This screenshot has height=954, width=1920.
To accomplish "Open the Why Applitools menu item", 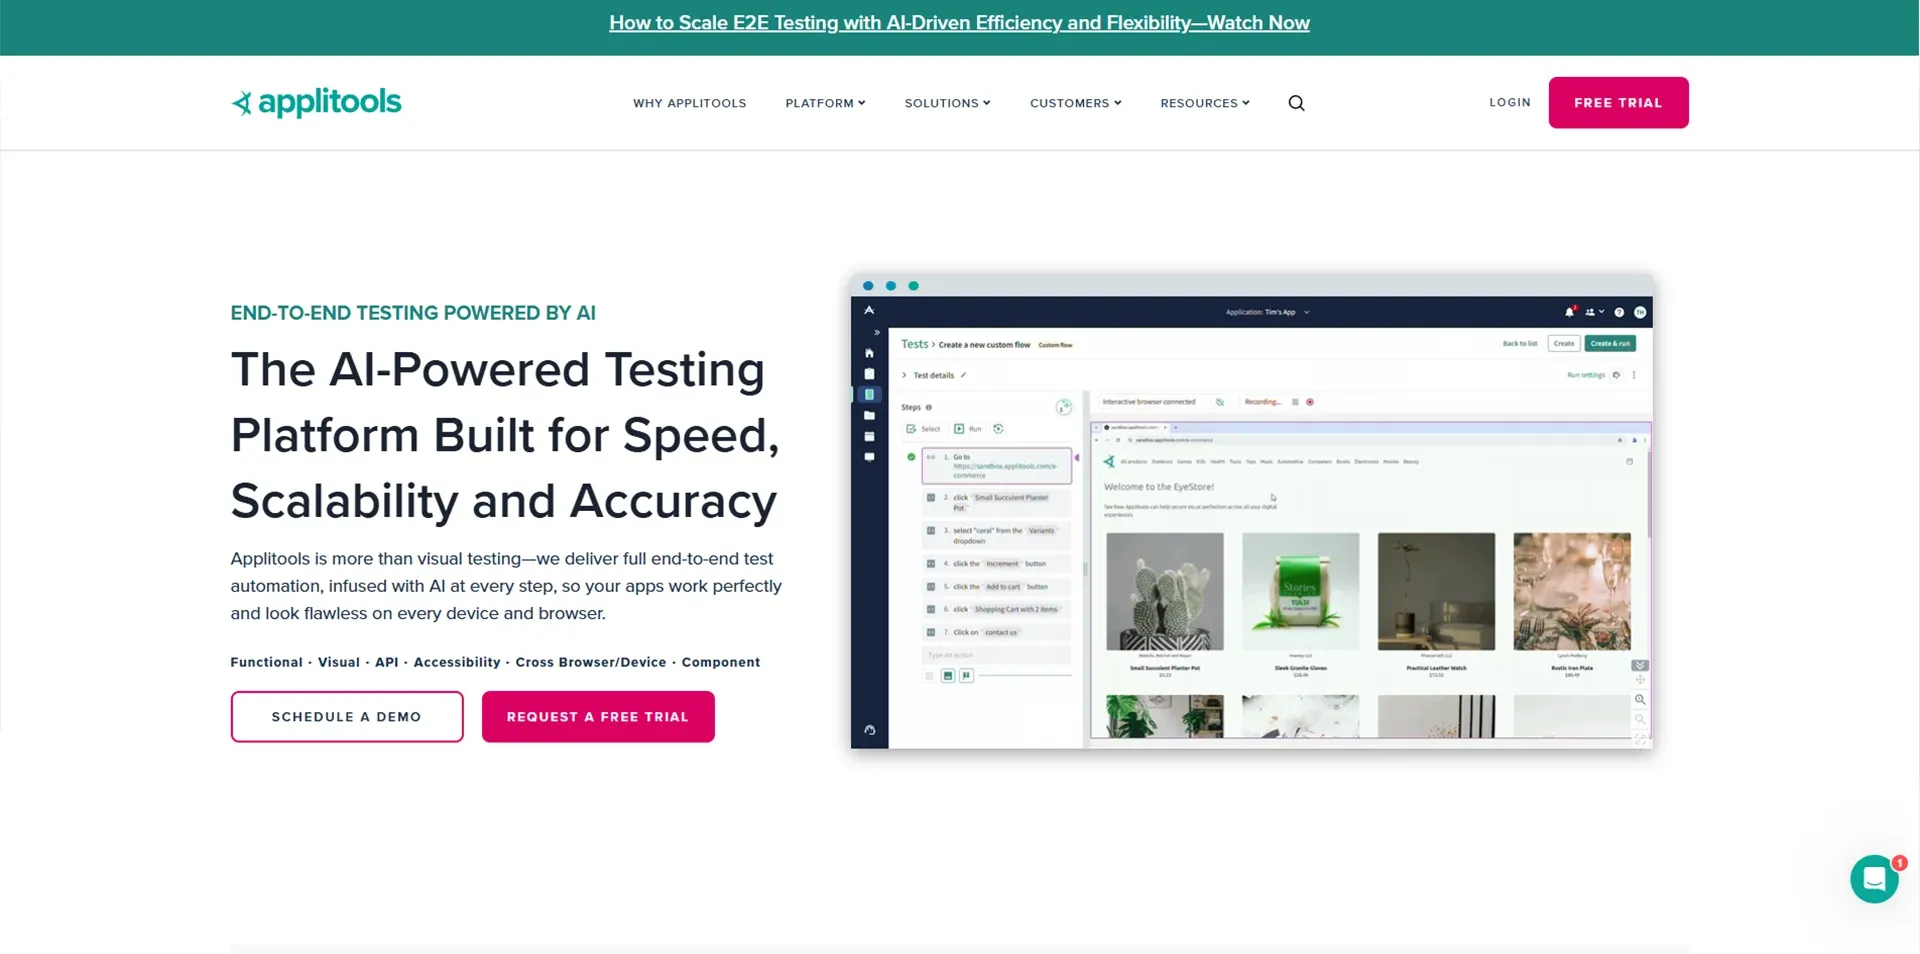I will [689, 103].
